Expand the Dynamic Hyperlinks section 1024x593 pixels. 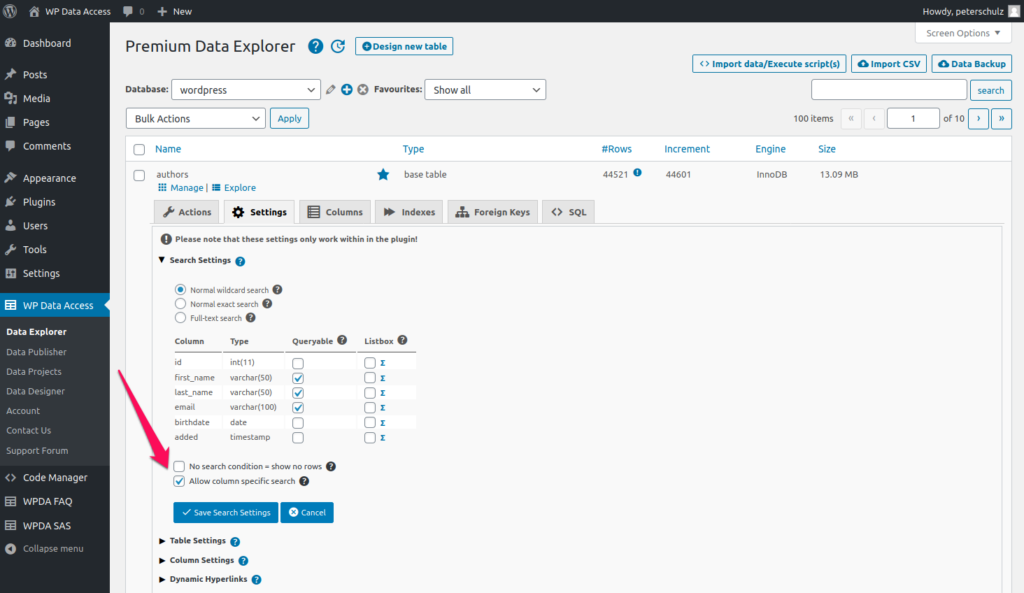(162, 579)
